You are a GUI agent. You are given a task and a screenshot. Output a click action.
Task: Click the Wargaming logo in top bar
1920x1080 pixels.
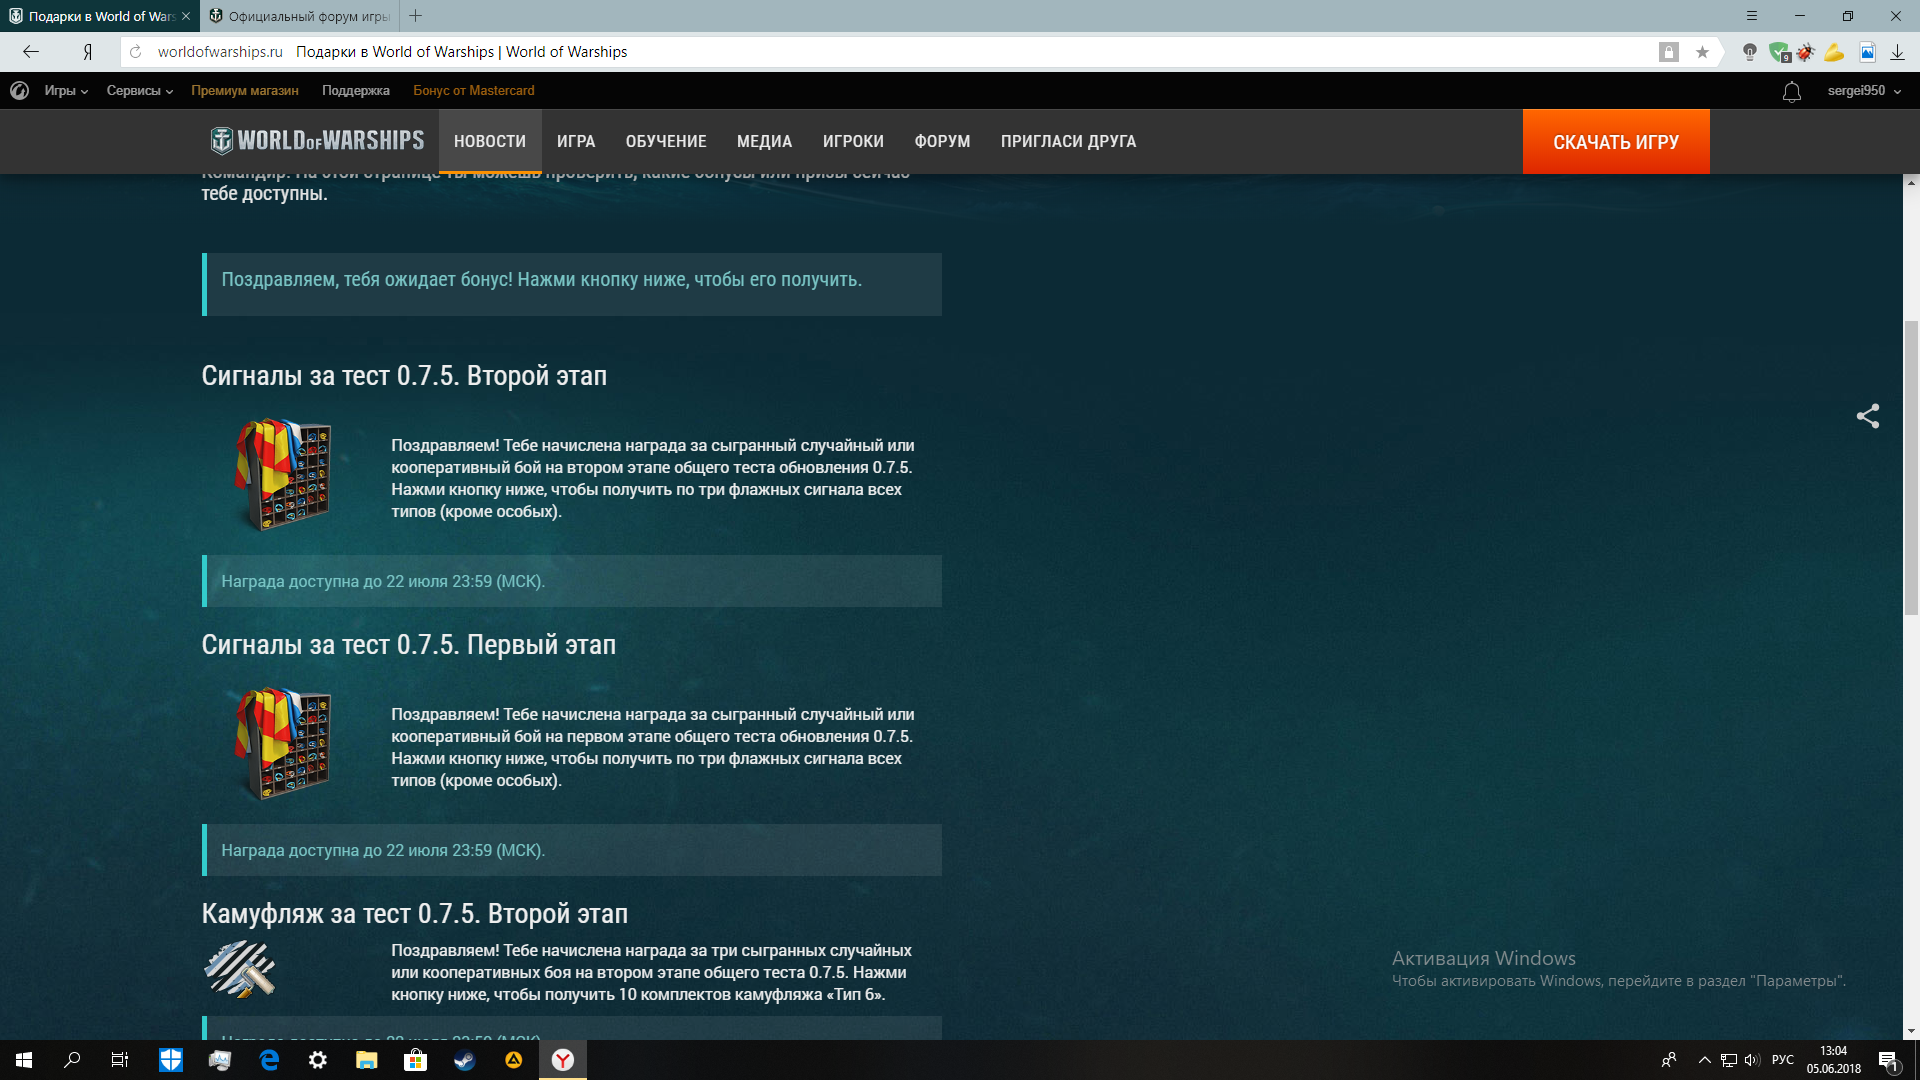19,91
